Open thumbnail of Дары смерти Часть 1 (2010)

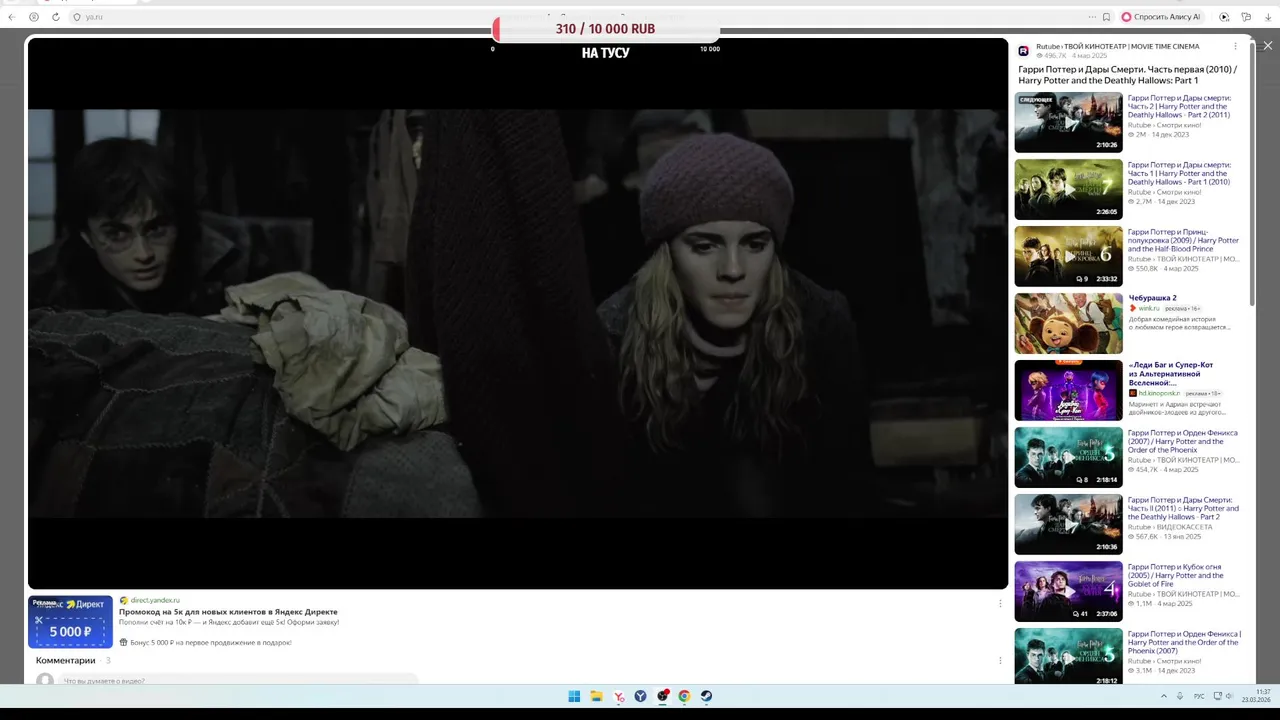(x=1068, y=189)
